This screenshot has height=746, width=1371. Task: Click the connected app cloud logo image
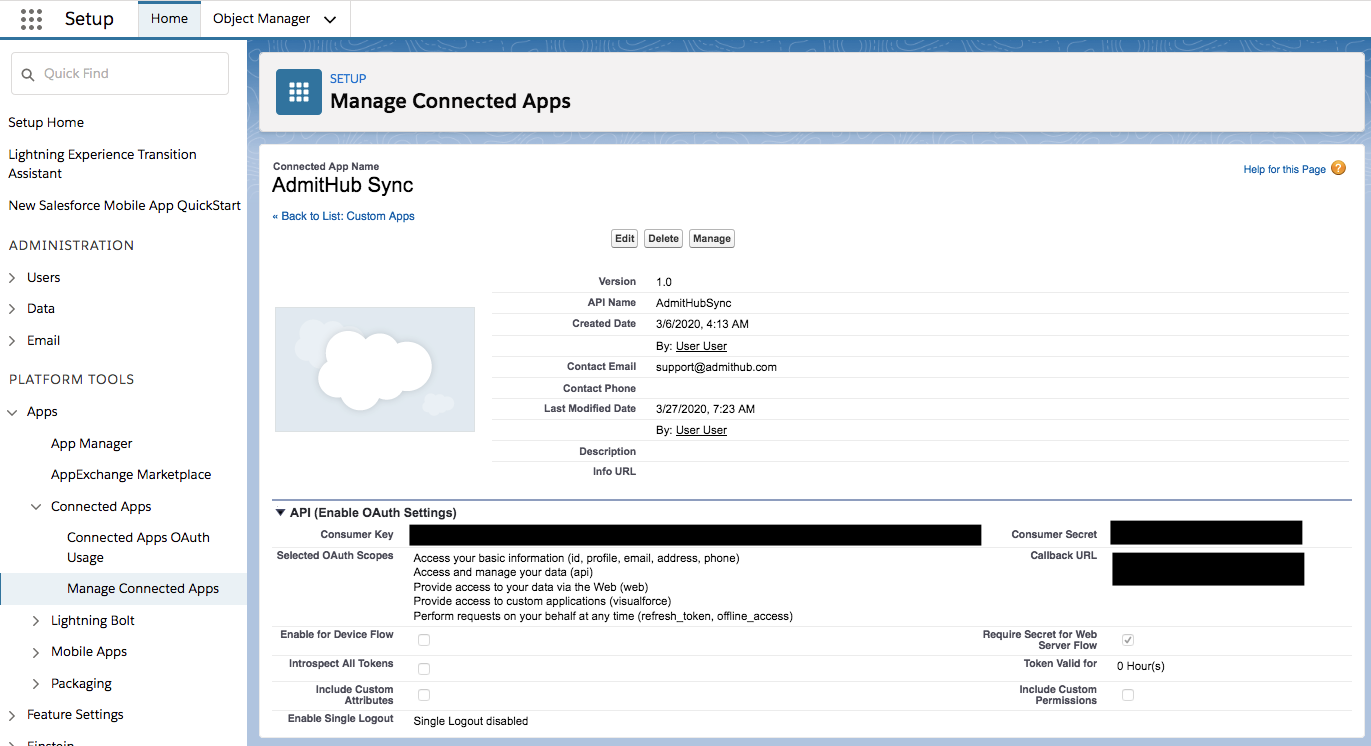click(375, 369)
